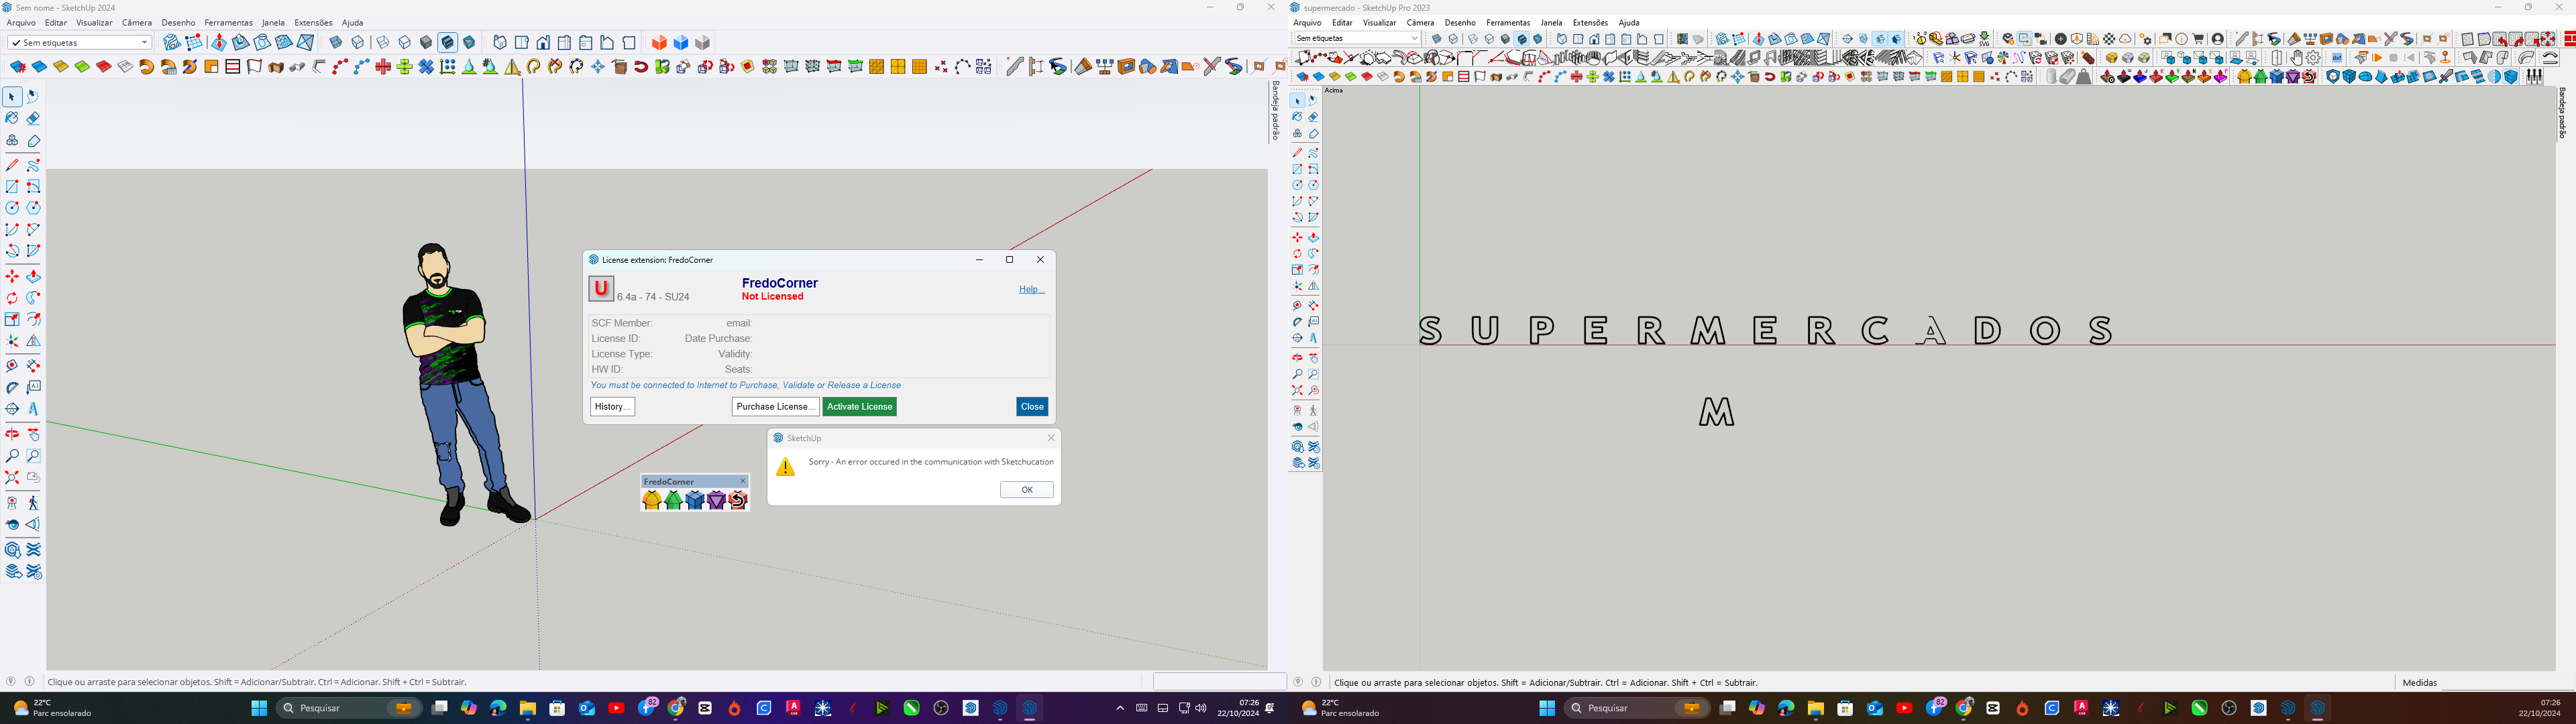2576x724 pixels.
Task: Enable Shaded With Textures style in SketchUp 2024
Action: point(448,43)
